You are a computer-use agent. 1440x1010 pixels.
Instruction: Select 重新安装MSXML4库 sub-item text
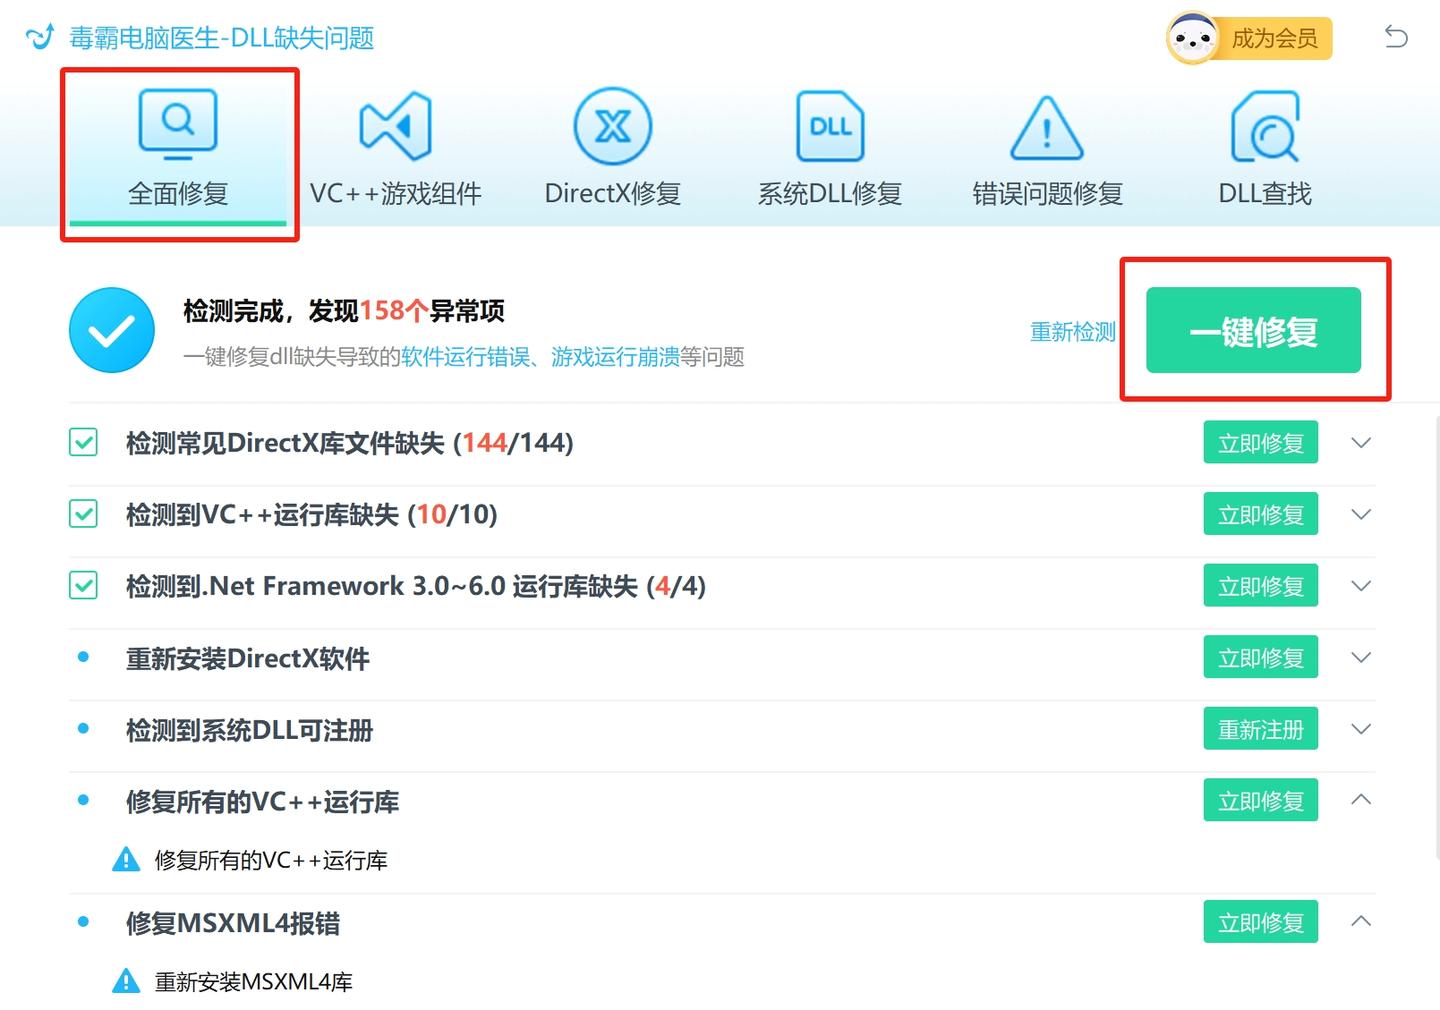[x=254, y=982]
